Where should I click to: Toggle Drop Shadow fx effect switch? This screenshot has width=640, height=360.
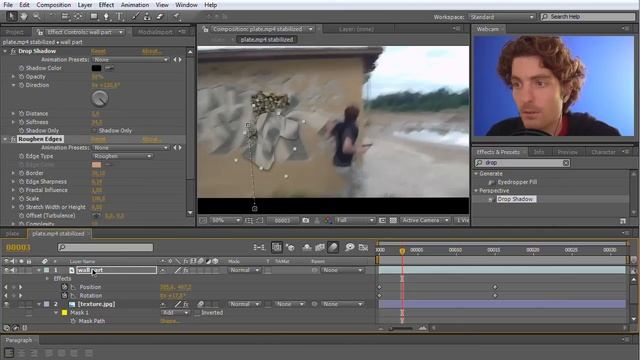click(x=13, y=51)
